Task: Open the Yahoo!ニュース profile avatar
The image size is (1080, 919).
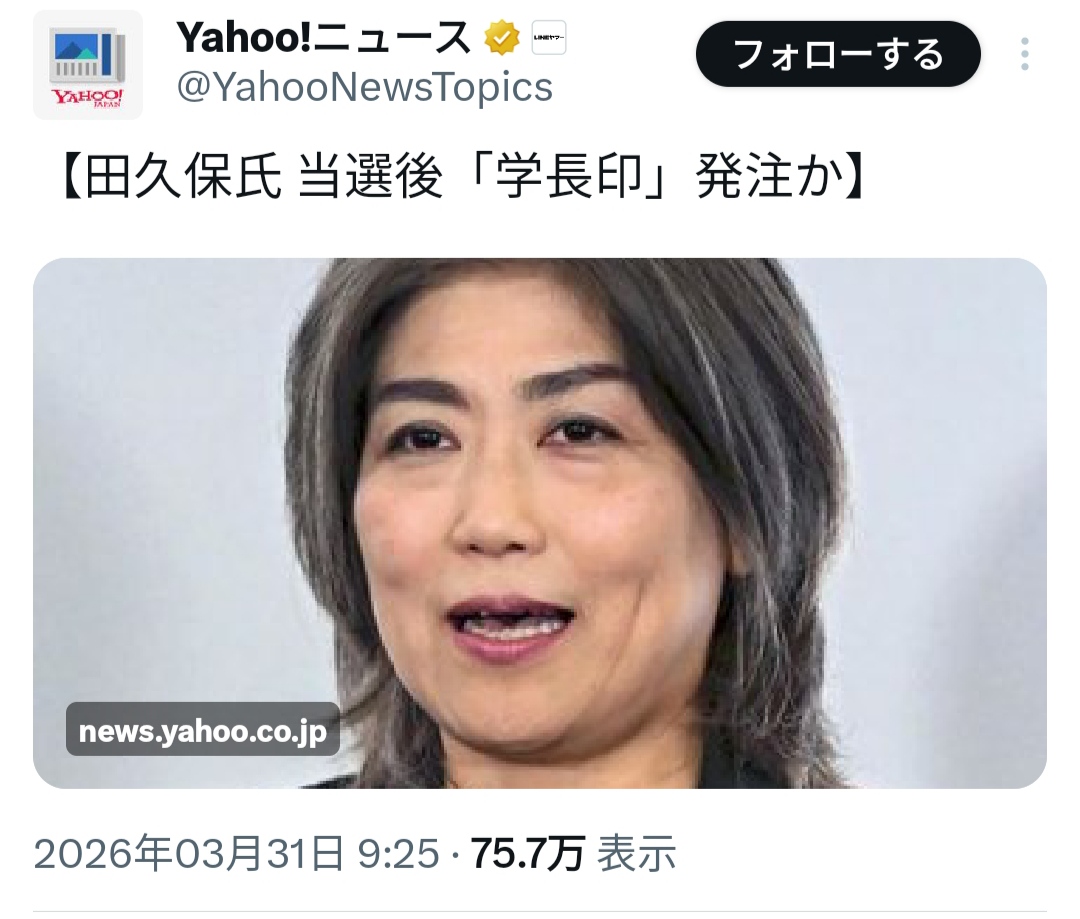Action: 87,65
